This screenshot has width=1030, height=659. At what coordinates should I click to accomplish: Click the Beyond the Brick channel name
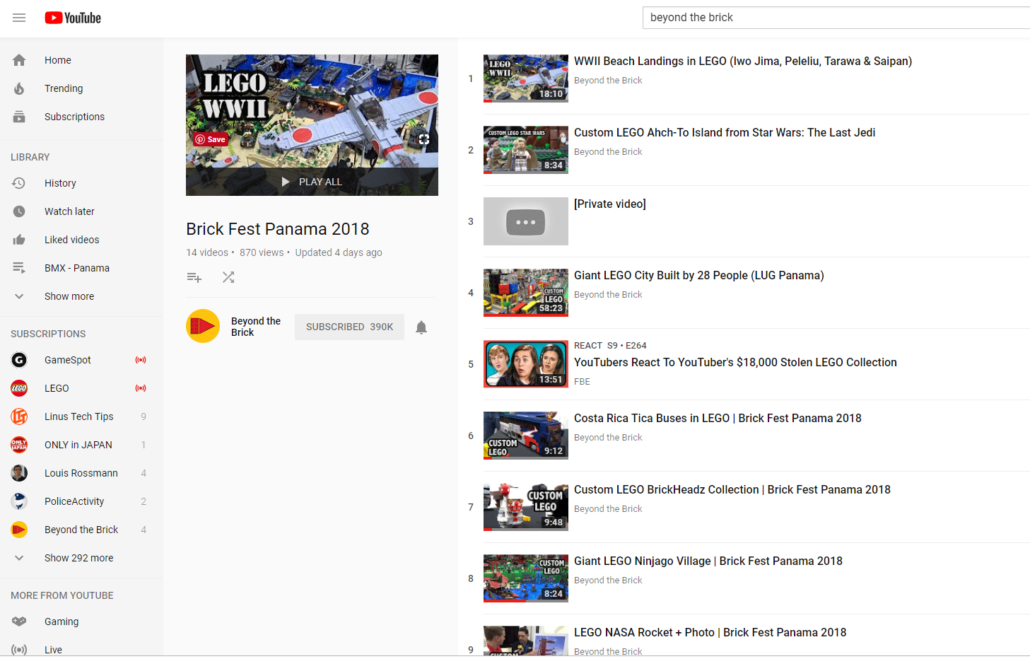point(256,327)
